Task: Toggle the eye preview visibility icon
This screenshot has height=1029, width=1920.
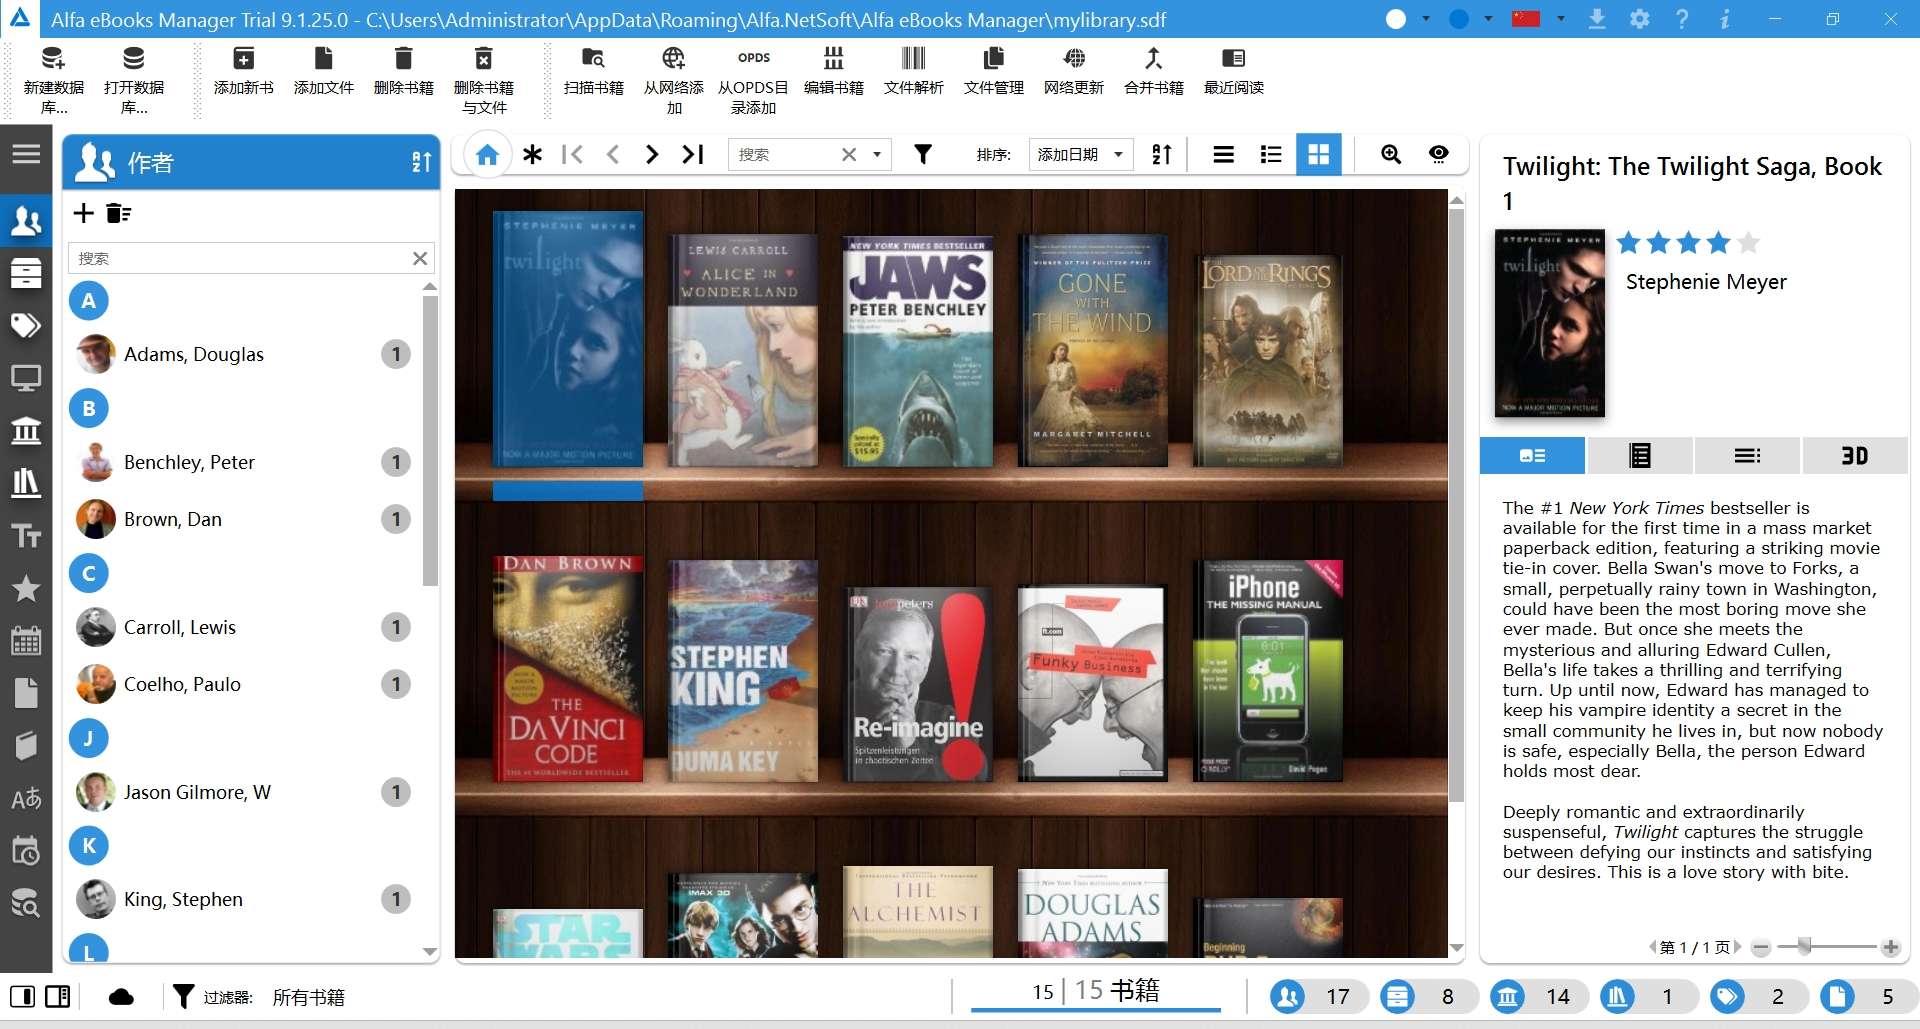Action: [x=1438, y=154]
